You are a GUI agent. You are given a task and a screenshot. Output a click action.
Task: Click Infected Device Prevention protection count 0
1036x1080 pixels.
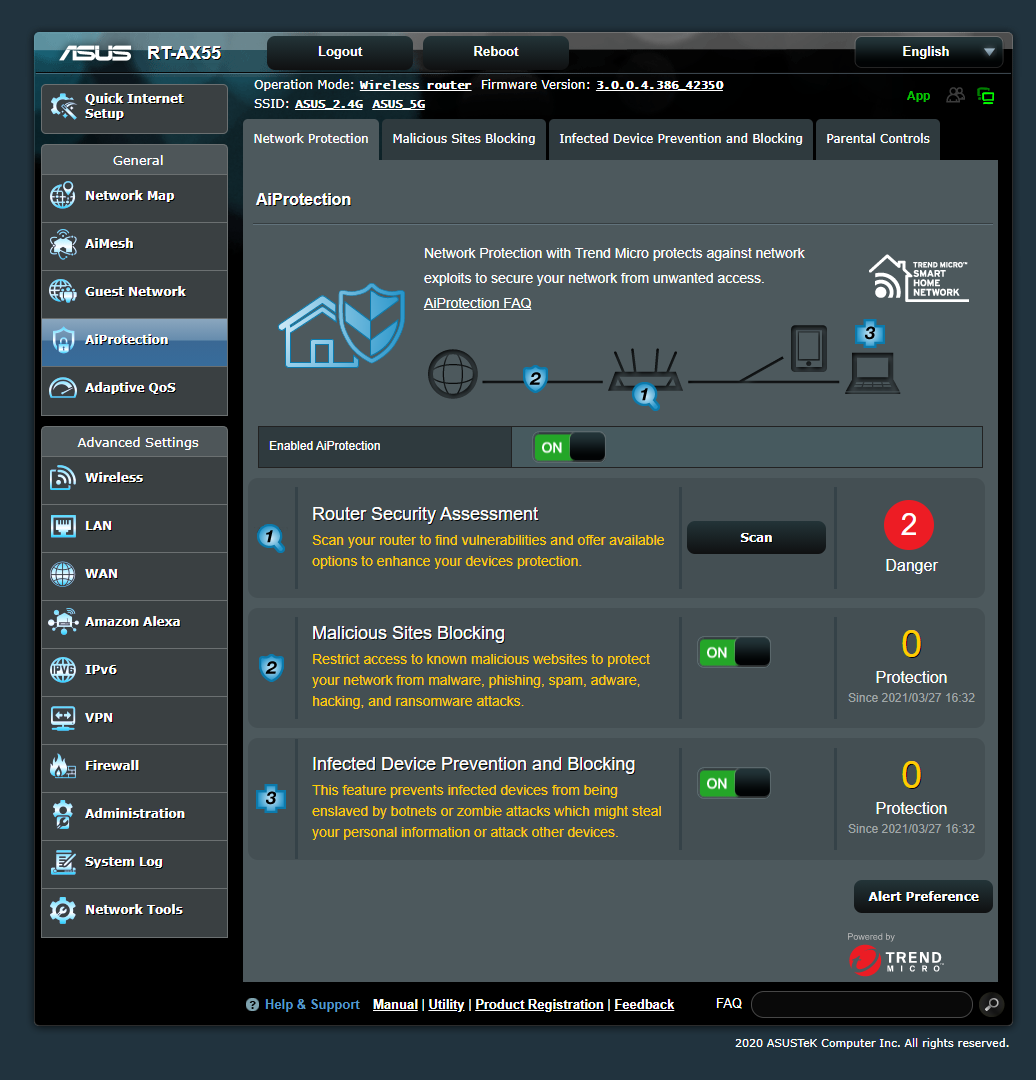pos(911,776)
